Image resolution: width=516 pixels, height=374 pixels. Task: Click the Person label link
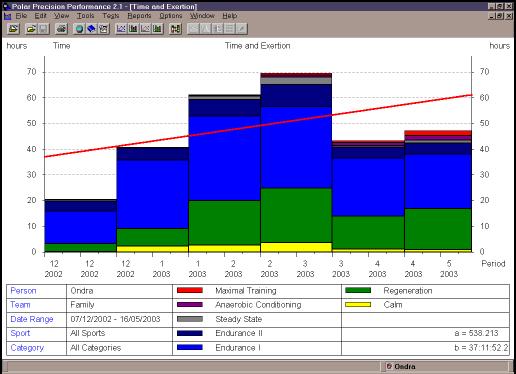pyautogui.click(x=23, y=291)
